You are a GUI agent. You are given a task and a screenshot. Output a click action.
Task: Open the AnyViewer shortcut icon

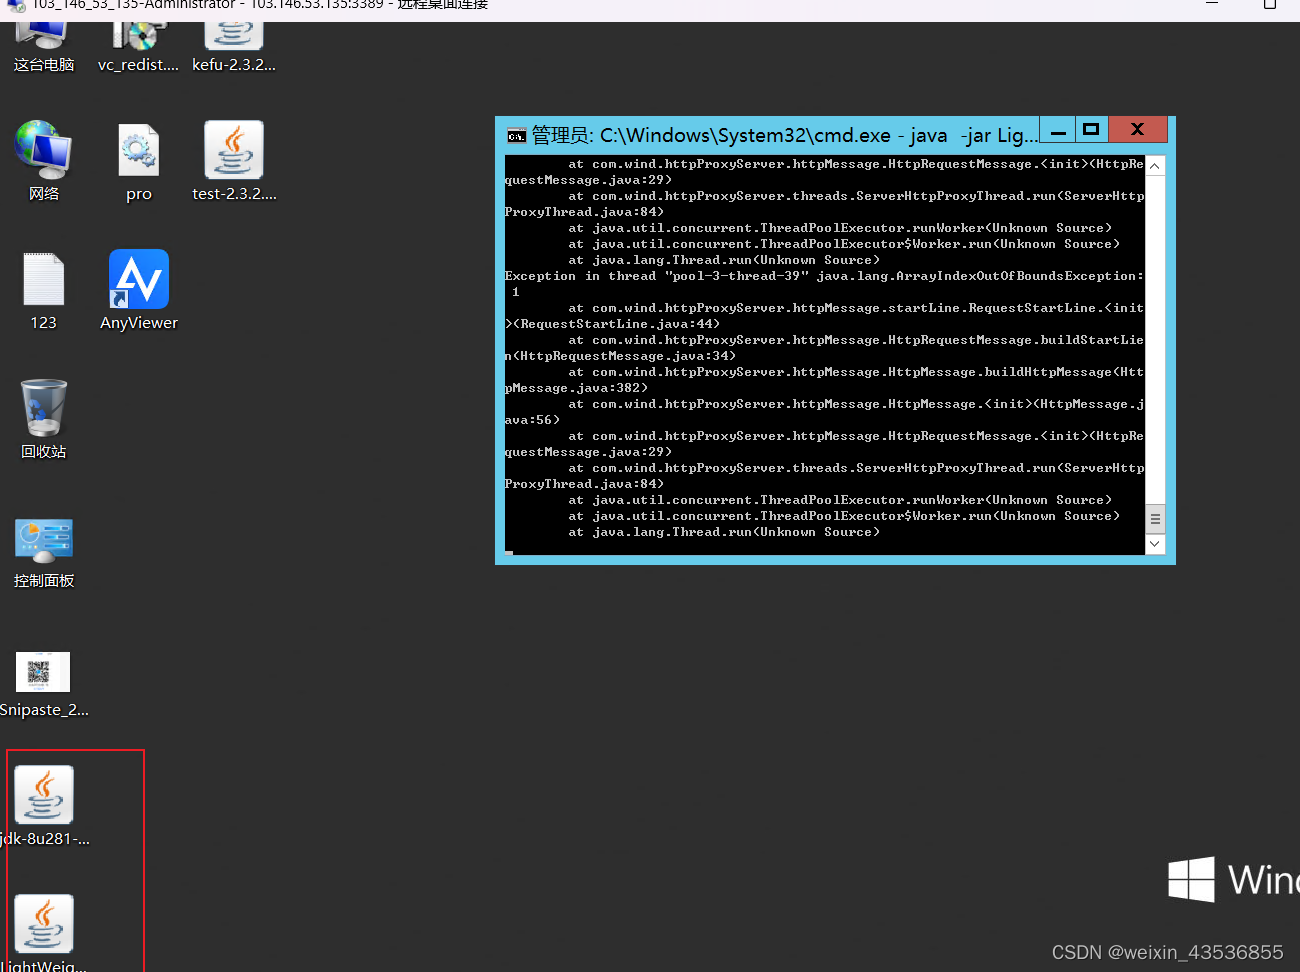[139, 290]
